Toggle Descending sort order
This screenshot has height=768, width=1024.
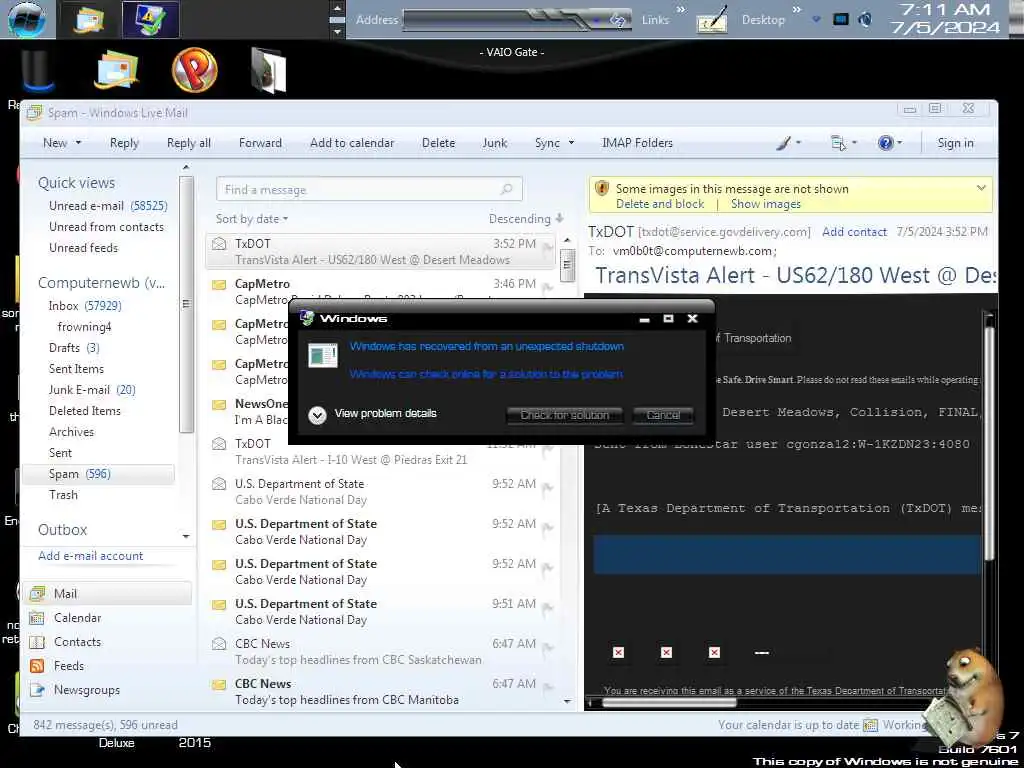pos(526,219)
